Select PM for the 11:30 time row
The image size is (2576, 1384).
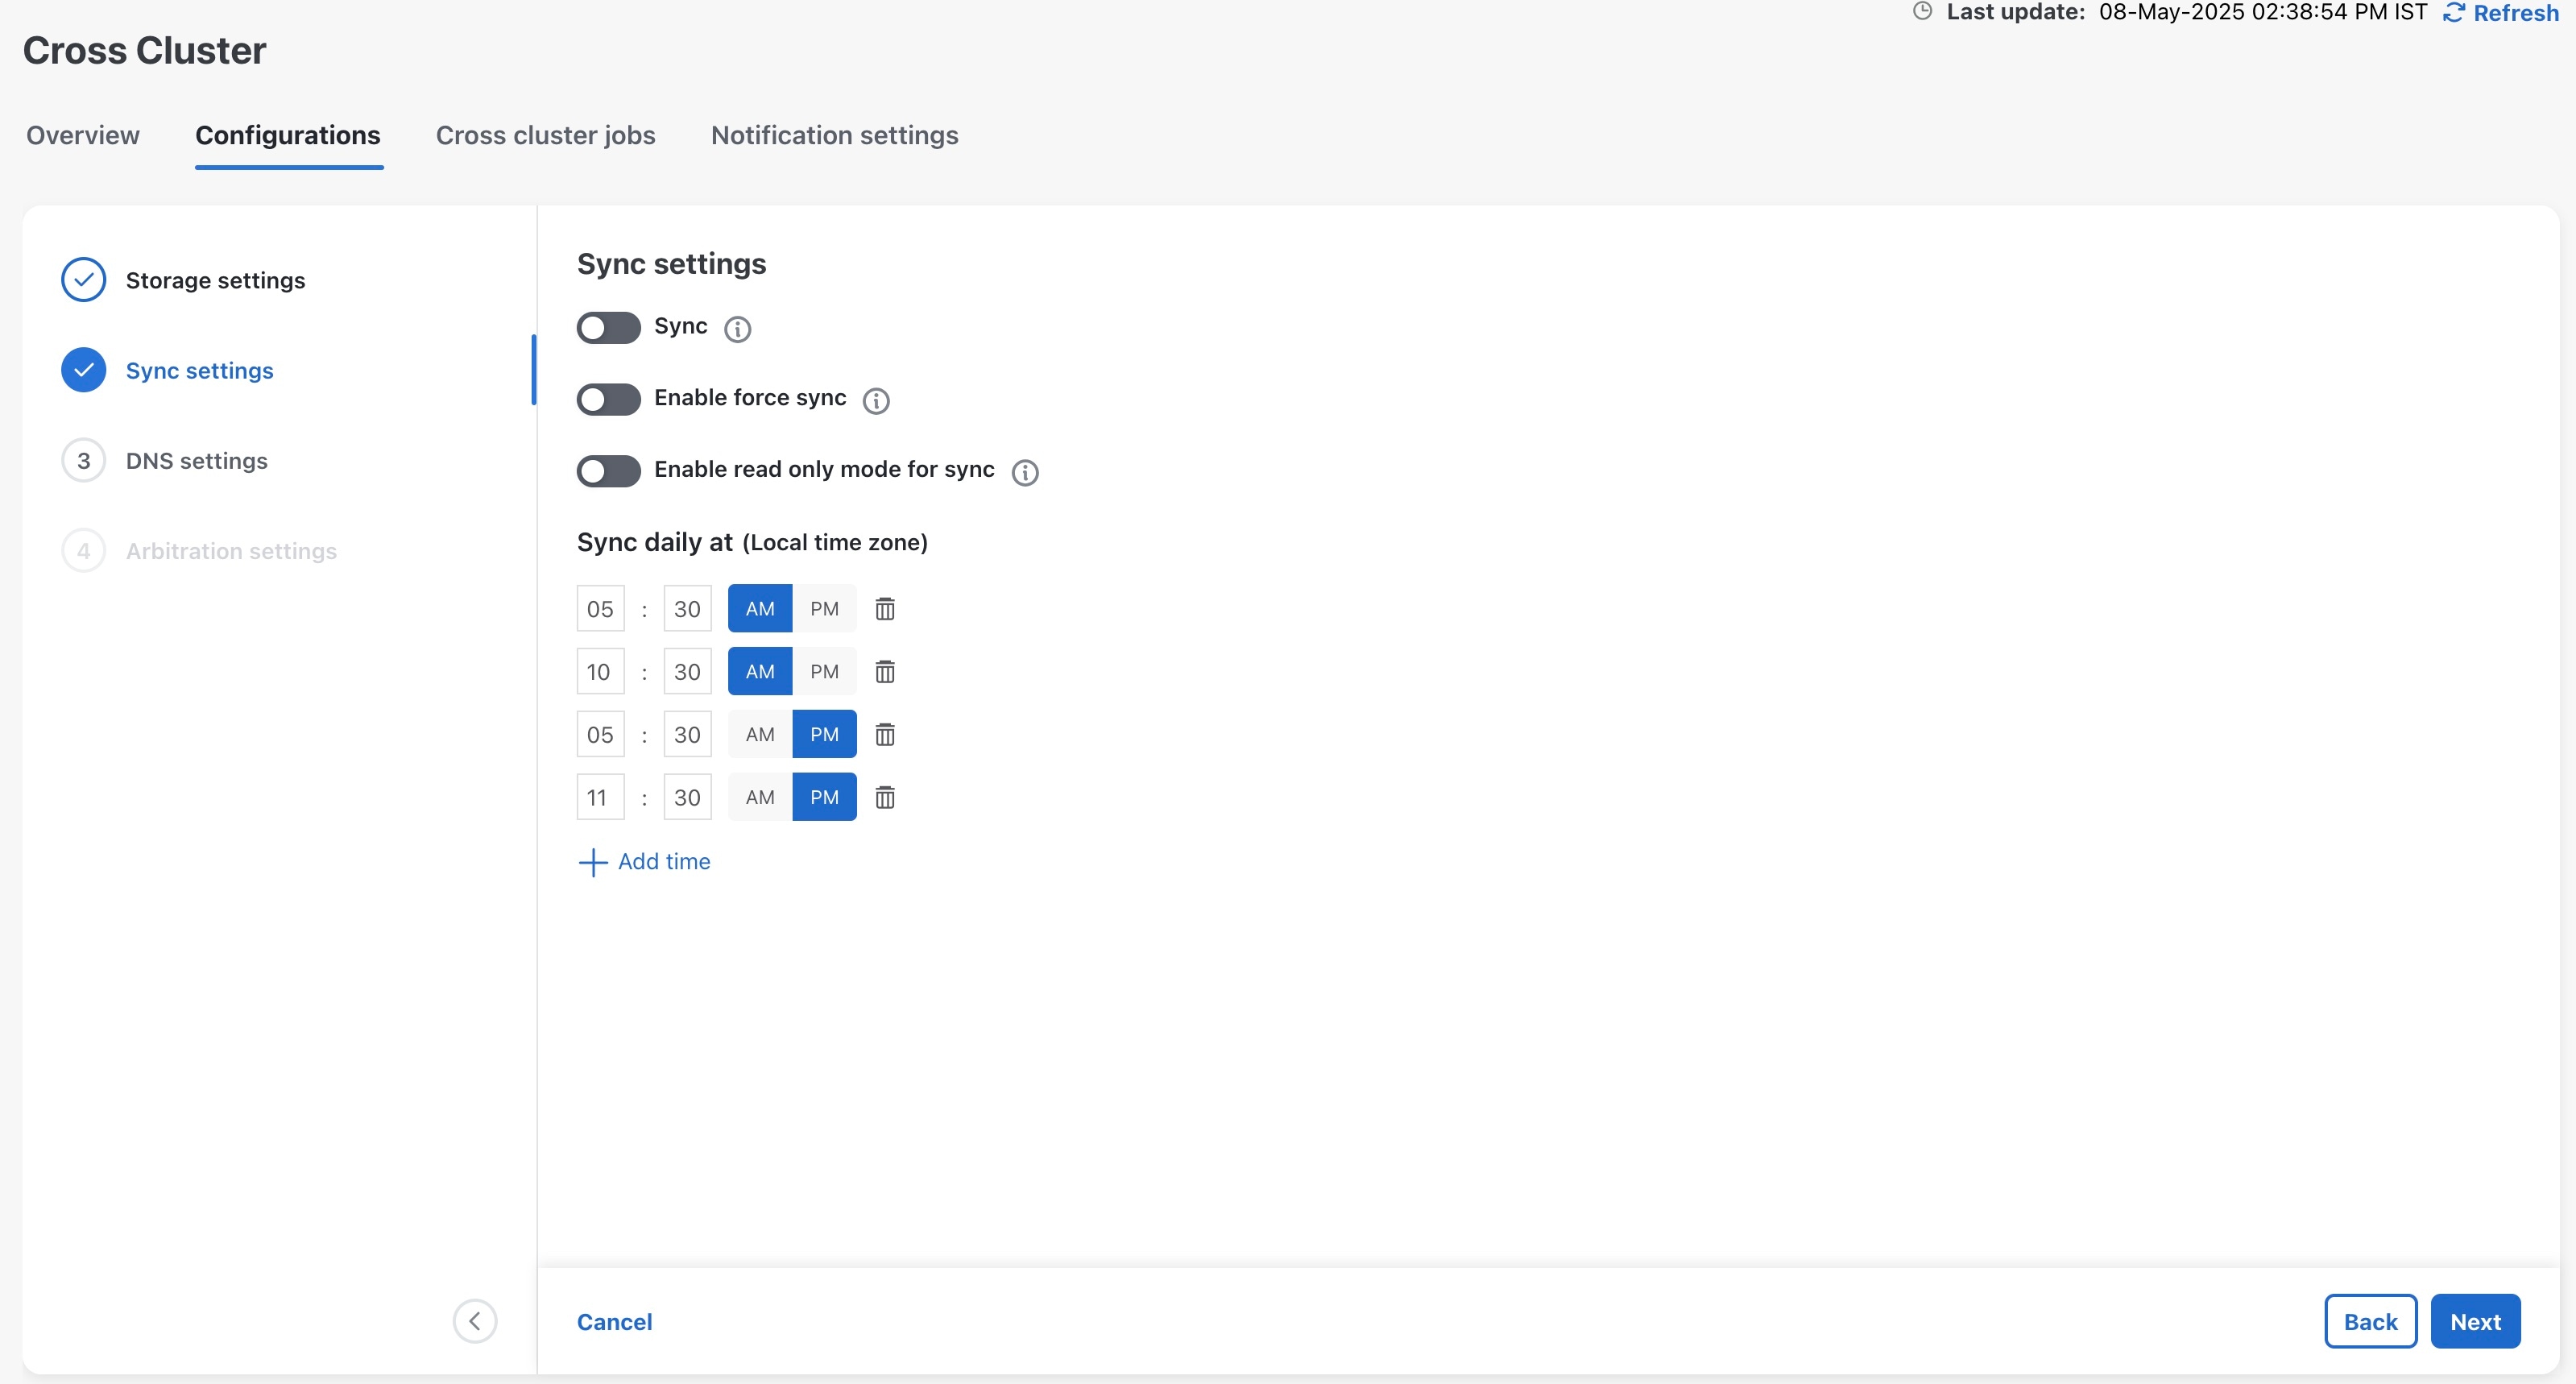[824, 798]
